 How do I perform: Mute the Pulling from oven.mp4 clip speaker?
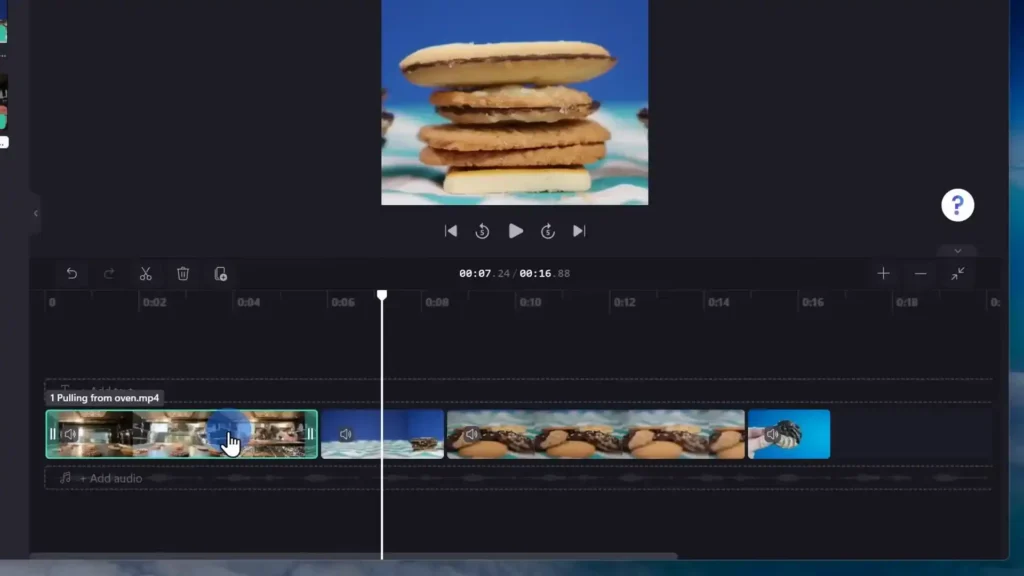[68, 433]
